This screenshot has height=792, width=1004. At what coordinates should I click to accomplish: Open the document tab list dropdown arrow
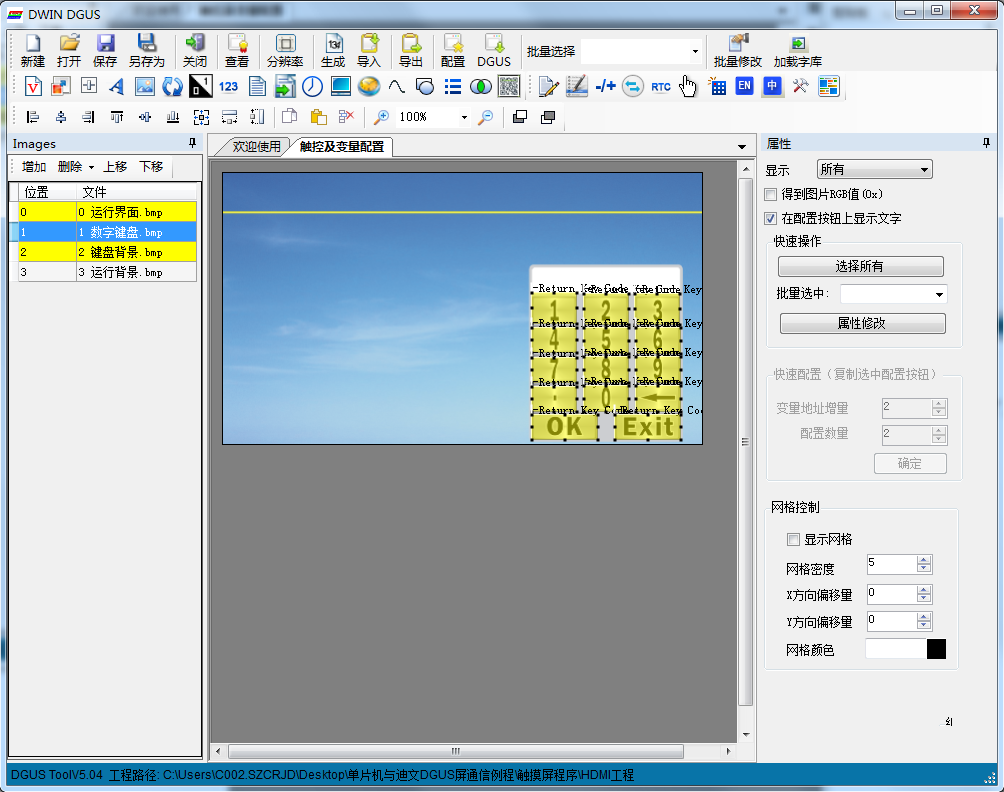[x=741, y=147]
